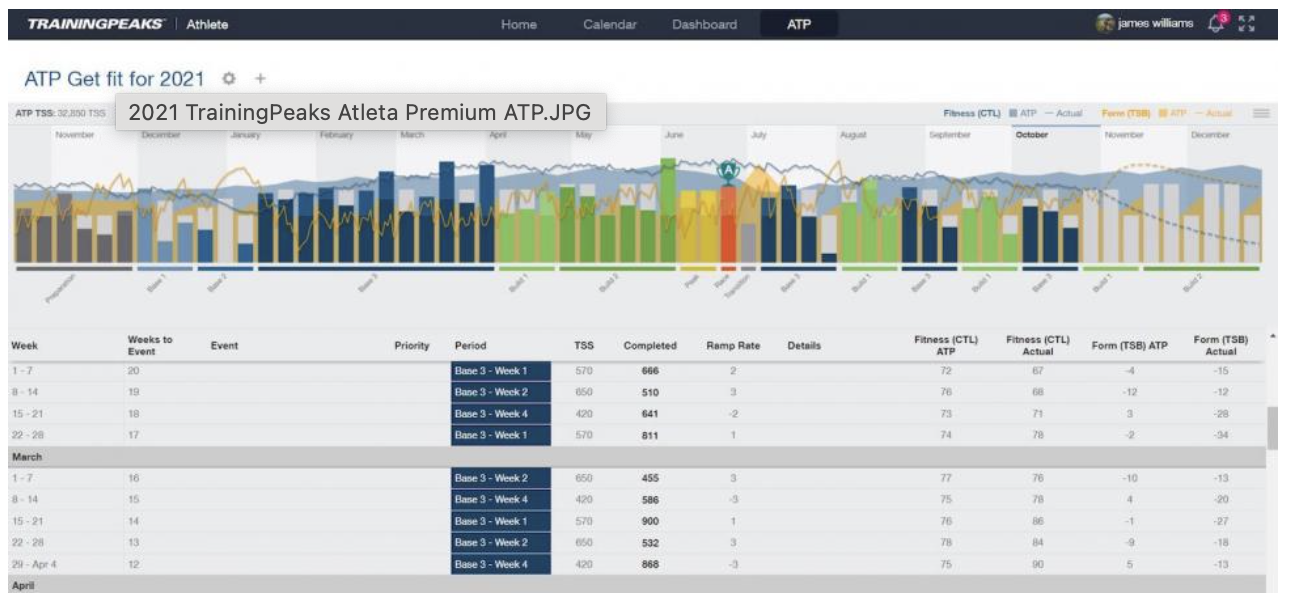The width and height of the screenshot is (1294, 604).
Task: Switch to the Calendar tab
Action: 610,25
